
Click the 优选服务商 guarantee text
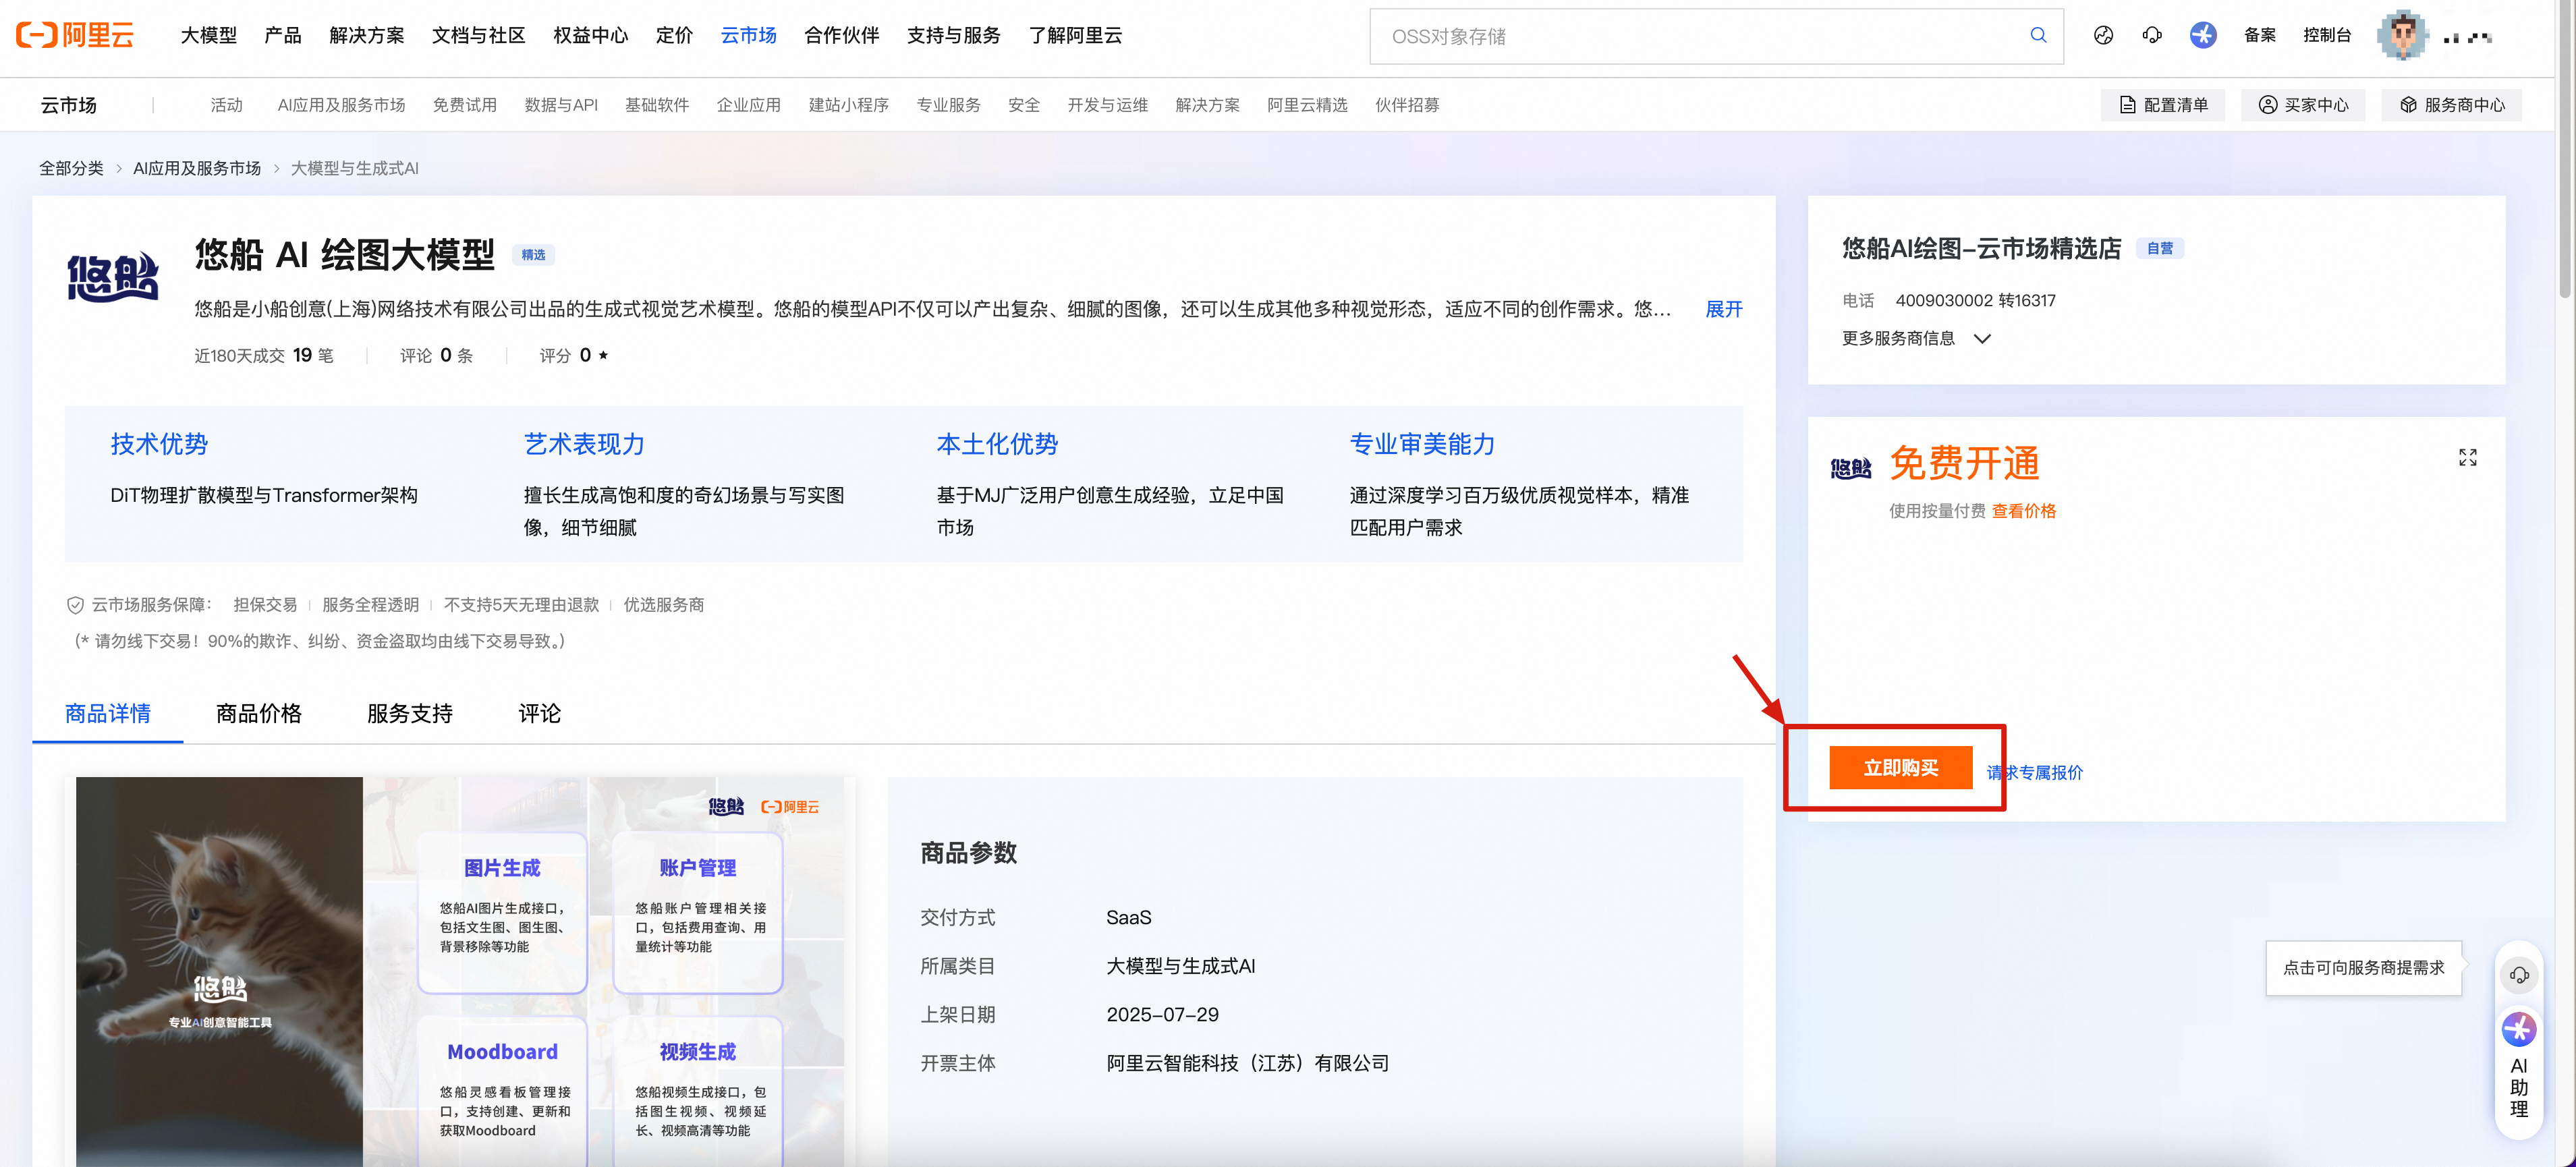pyautogui.click(x=664, y=605)
